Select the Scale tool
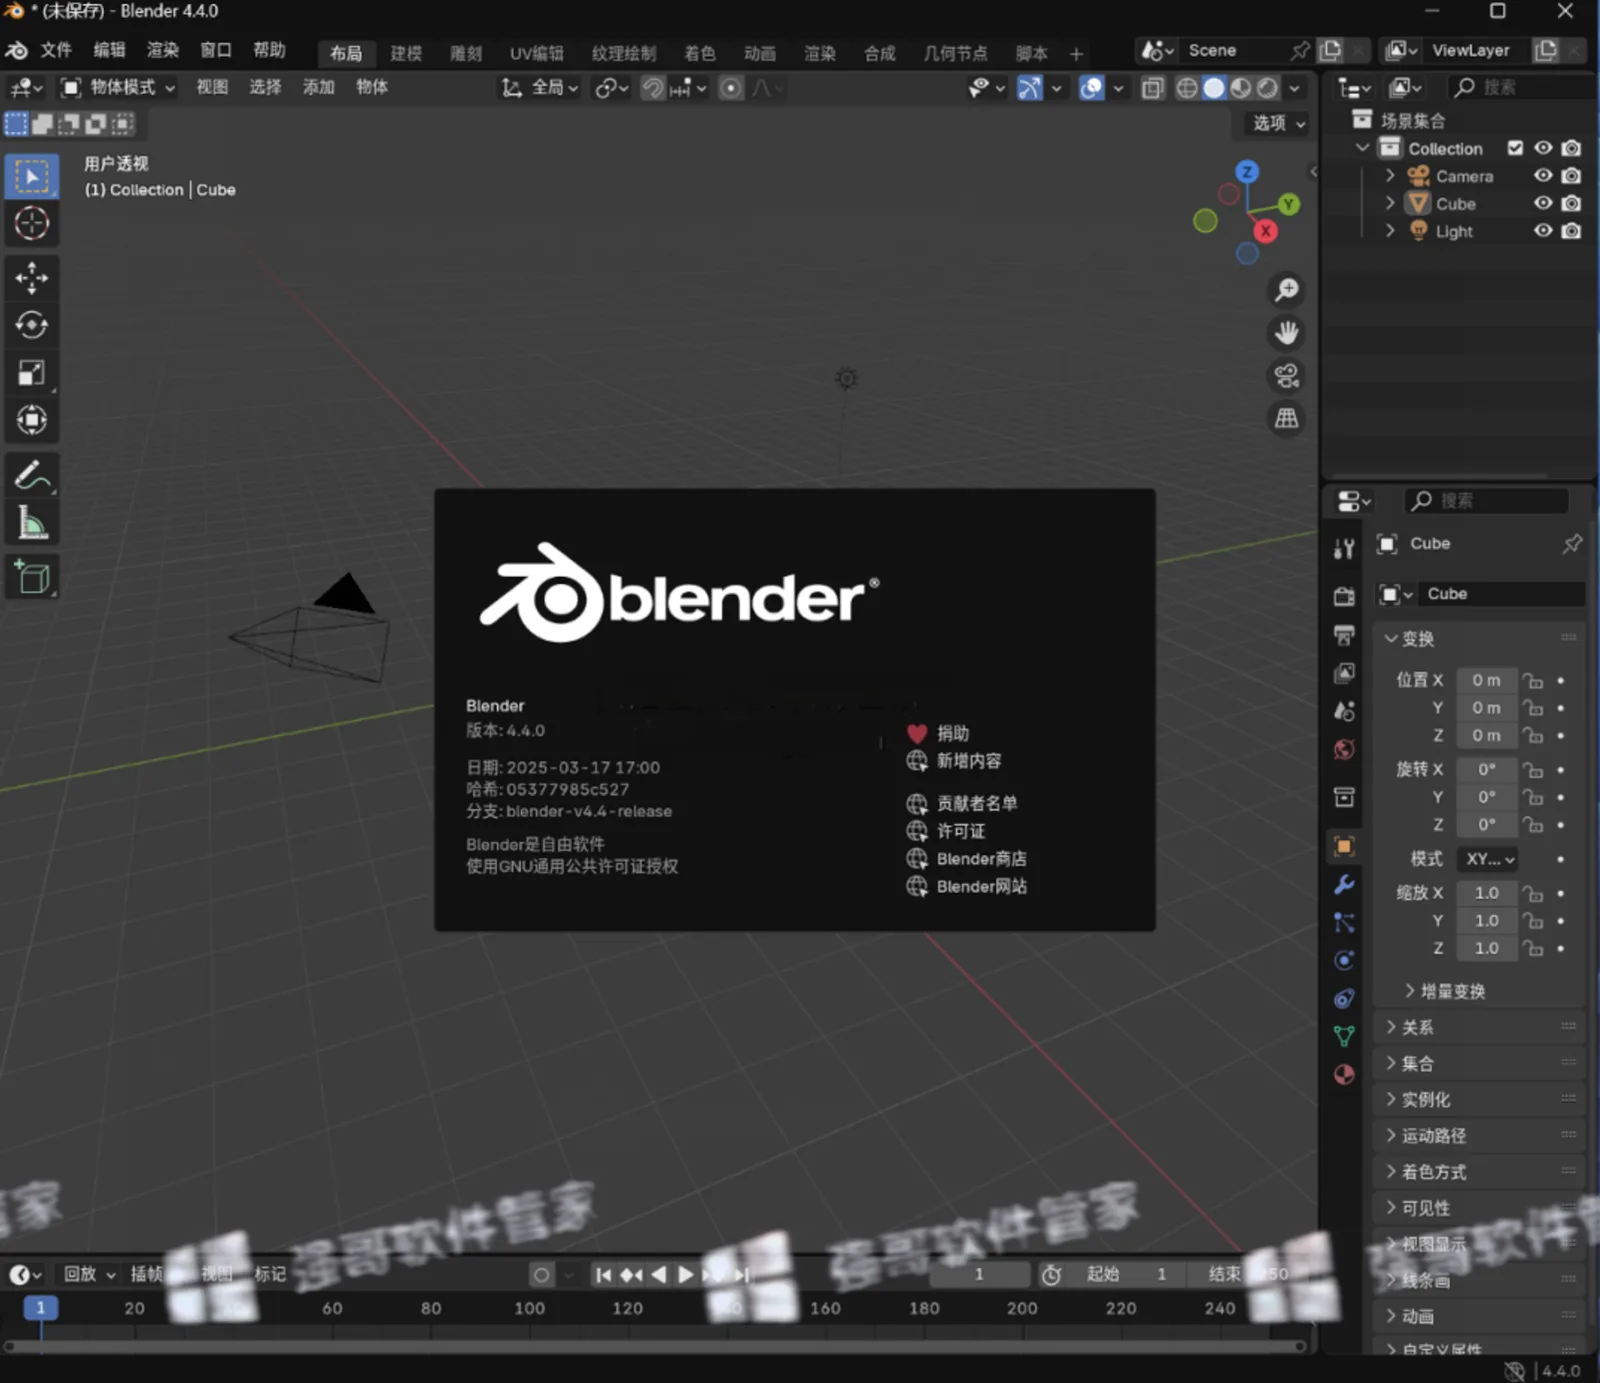The width and height of the screenshot is (1600, 1383). tap(32, 373)
